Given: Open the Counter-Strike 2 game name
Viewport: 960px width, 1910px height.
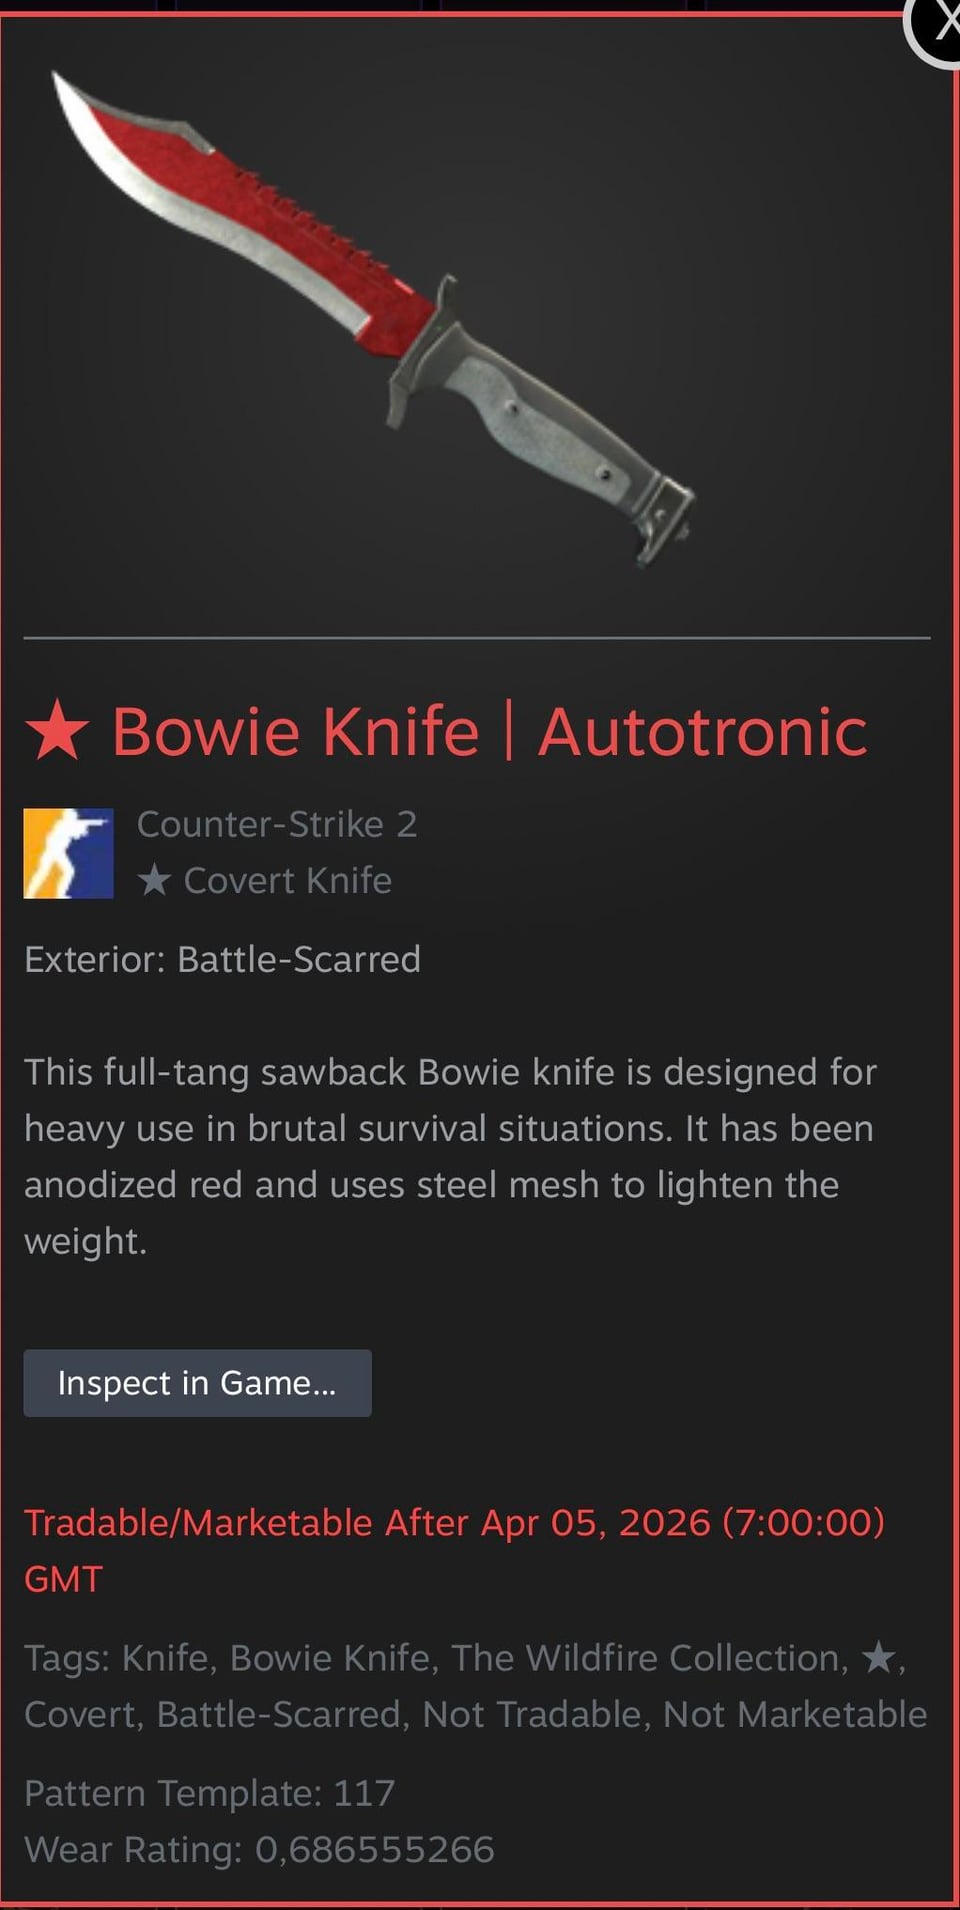Looking at the screenshot, I should (277, 824).
